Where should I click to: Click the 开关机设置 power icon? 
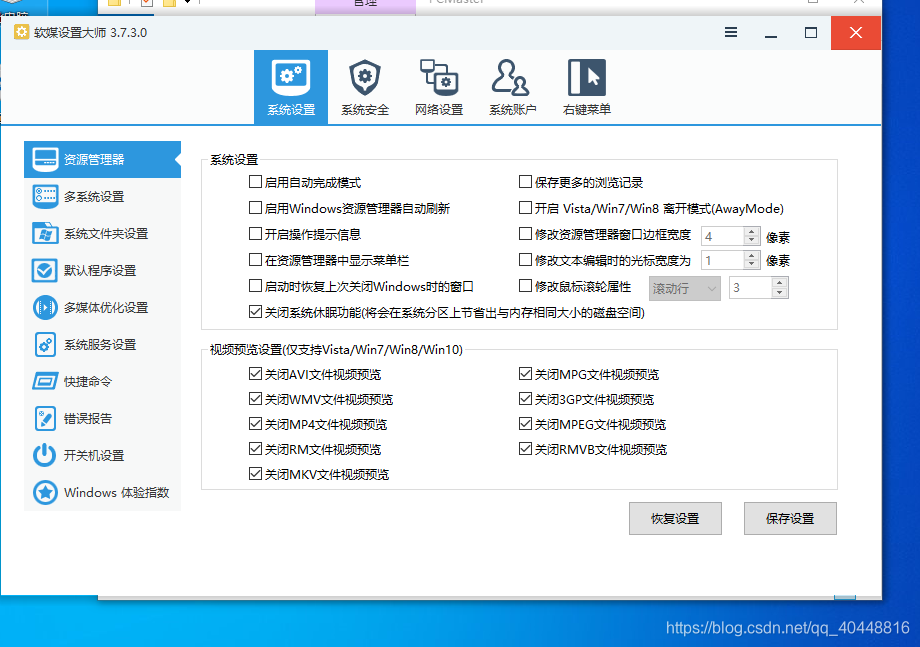click(45, 455)
